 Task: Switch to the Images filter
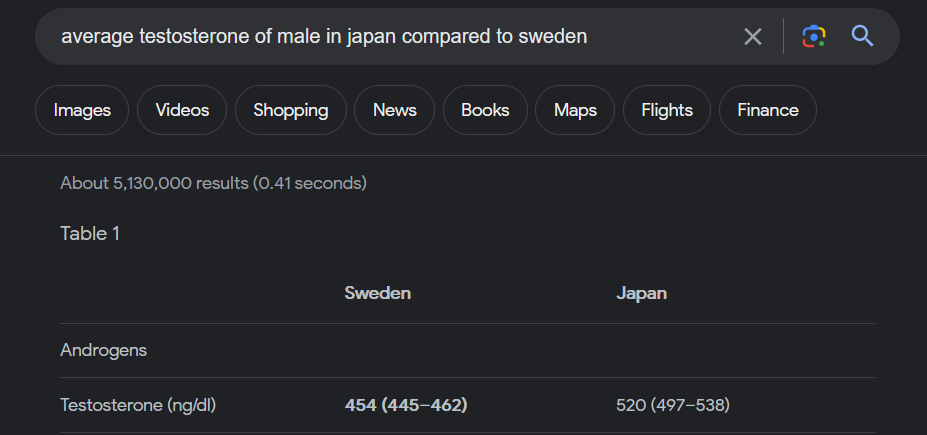click(x=82, y=110)
